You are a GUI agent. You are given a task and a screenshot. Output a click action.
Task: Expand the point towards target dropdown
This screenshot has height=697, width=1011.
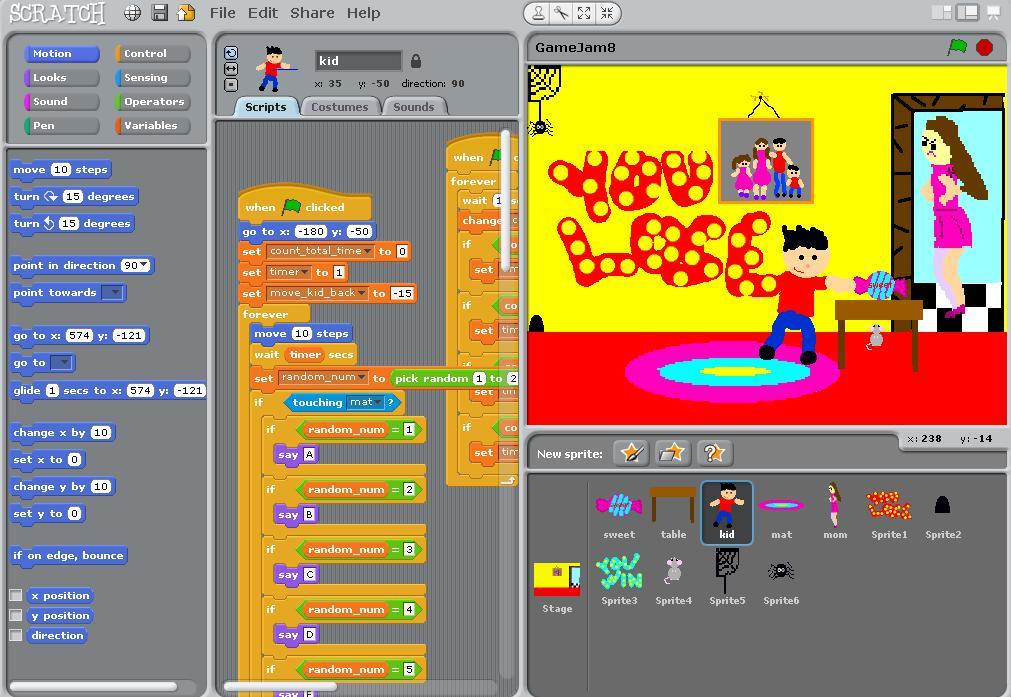(113, 293)
